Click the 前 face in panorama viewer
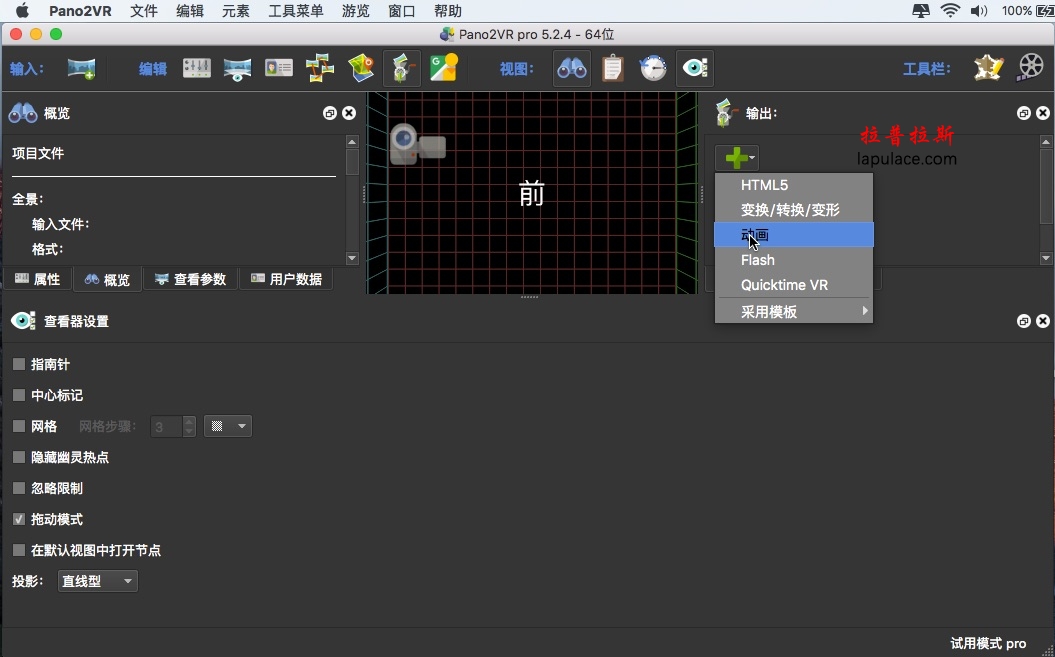Image resolution: width=1055 pixels, height=657 pixels. click(x=532, y=194)
